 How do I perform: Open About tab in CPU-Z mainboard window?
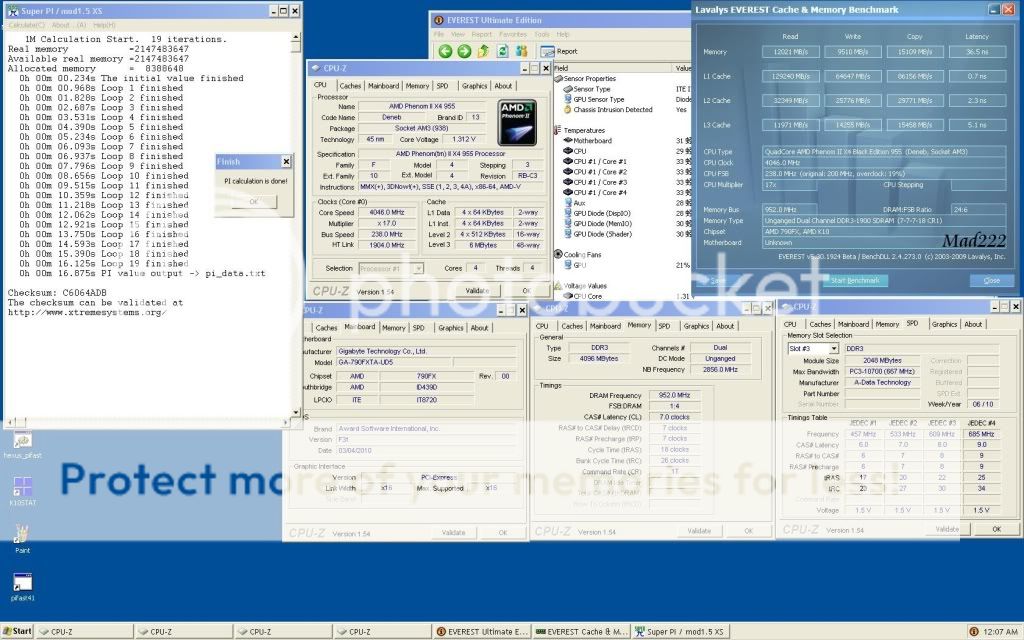pyautogui.click(x=479, y=328)
